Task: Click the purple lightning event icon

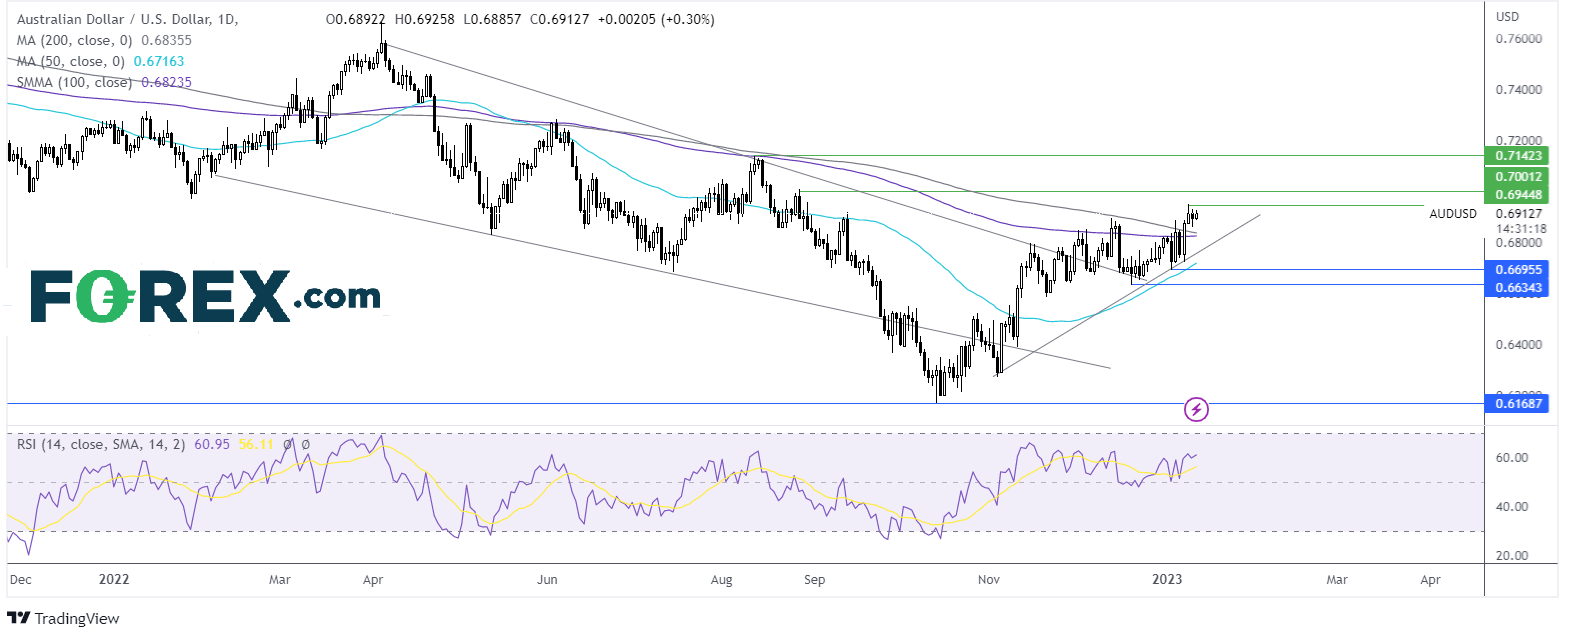Action: (x=1196, y=408)
